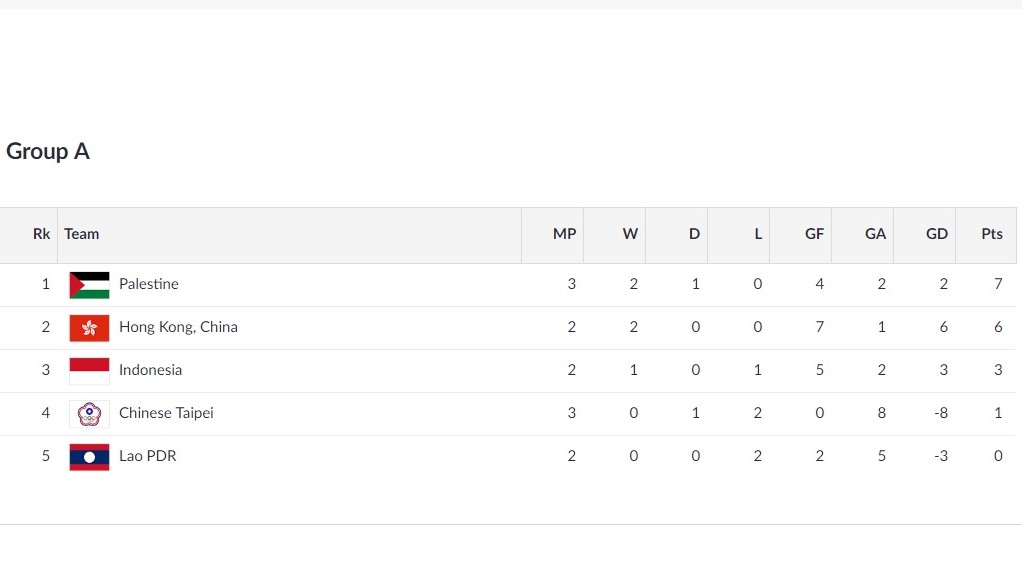Click the Group A heading
1022x575 pixels.
click(x=48, y=151)
